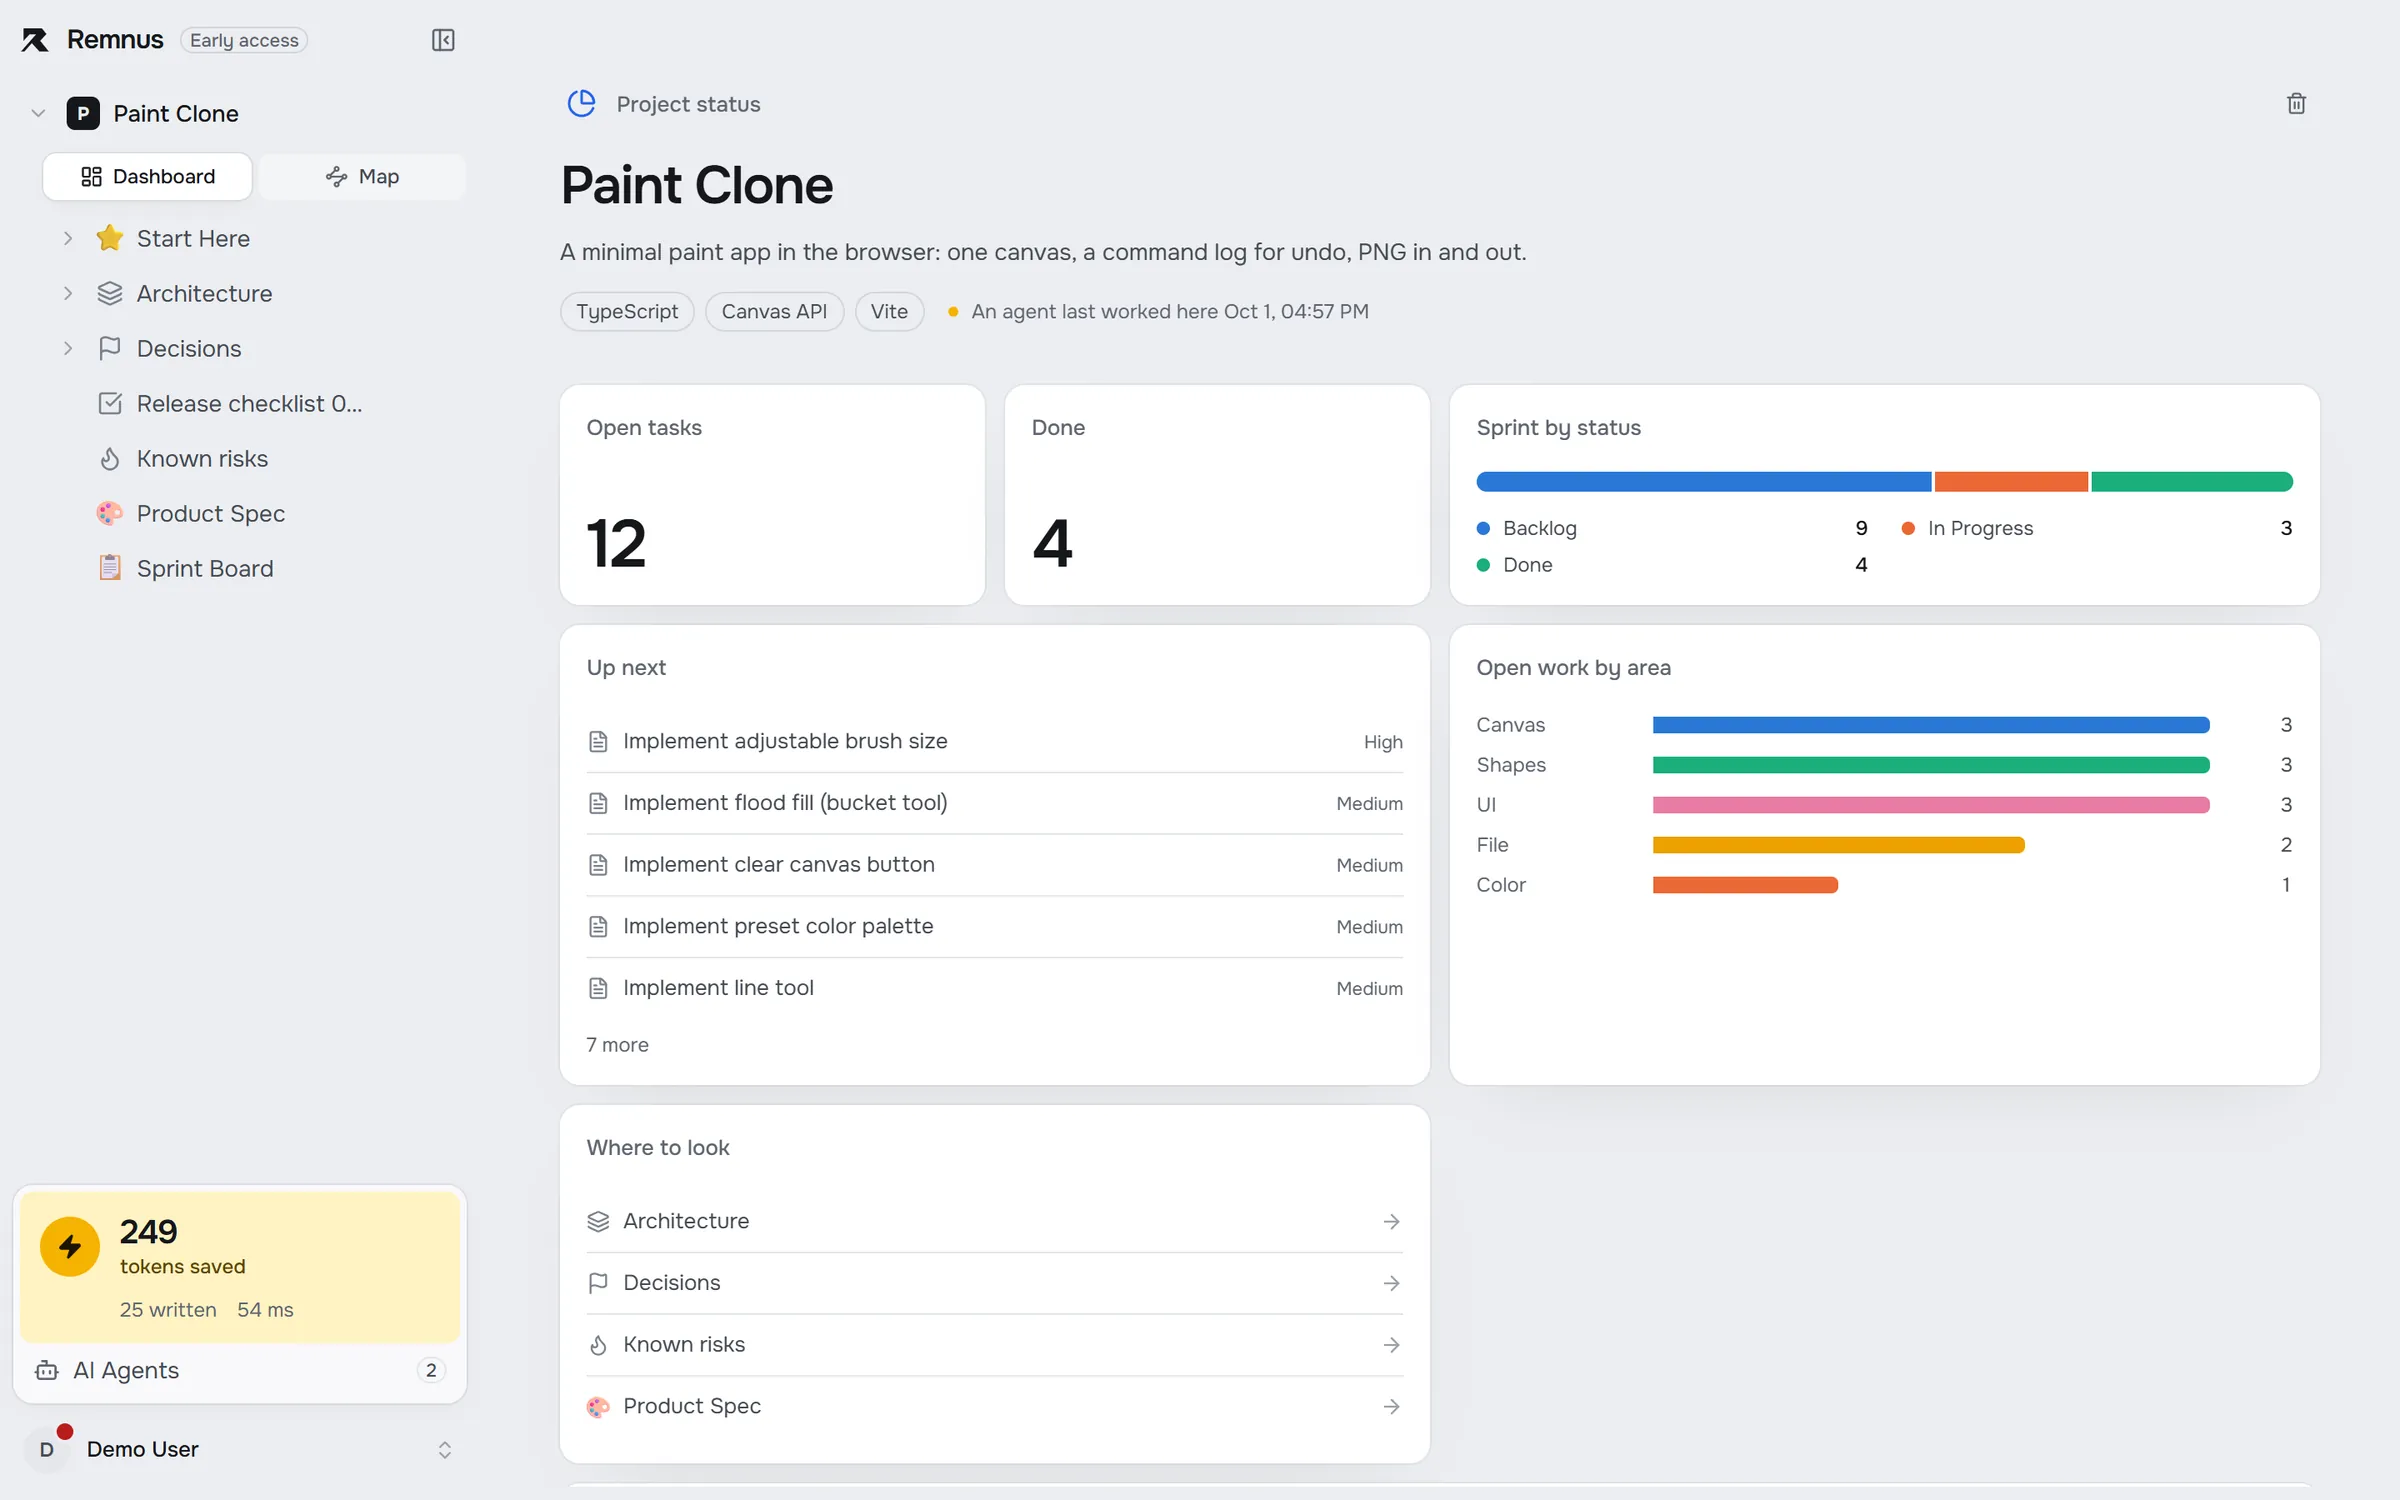Open Product Spec page in sidebar
The image size is (2400, 1500).
[211, 513]
